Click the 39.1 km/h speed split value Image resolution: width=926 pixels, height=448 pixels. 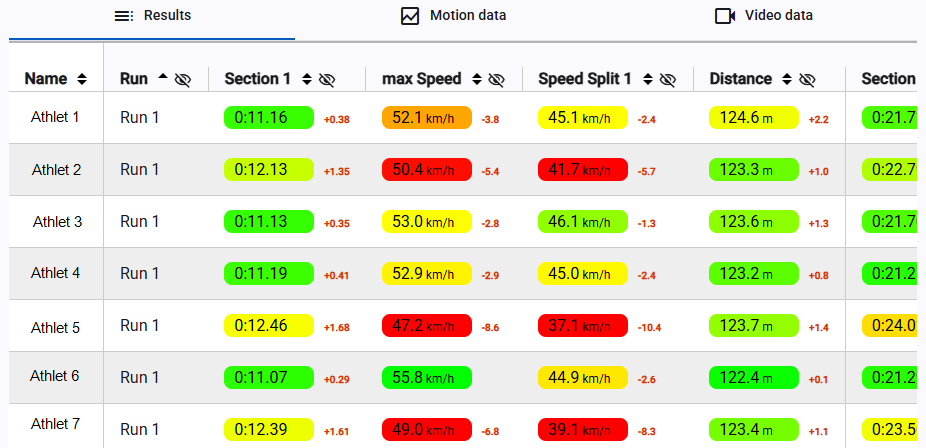click(583, 430)
